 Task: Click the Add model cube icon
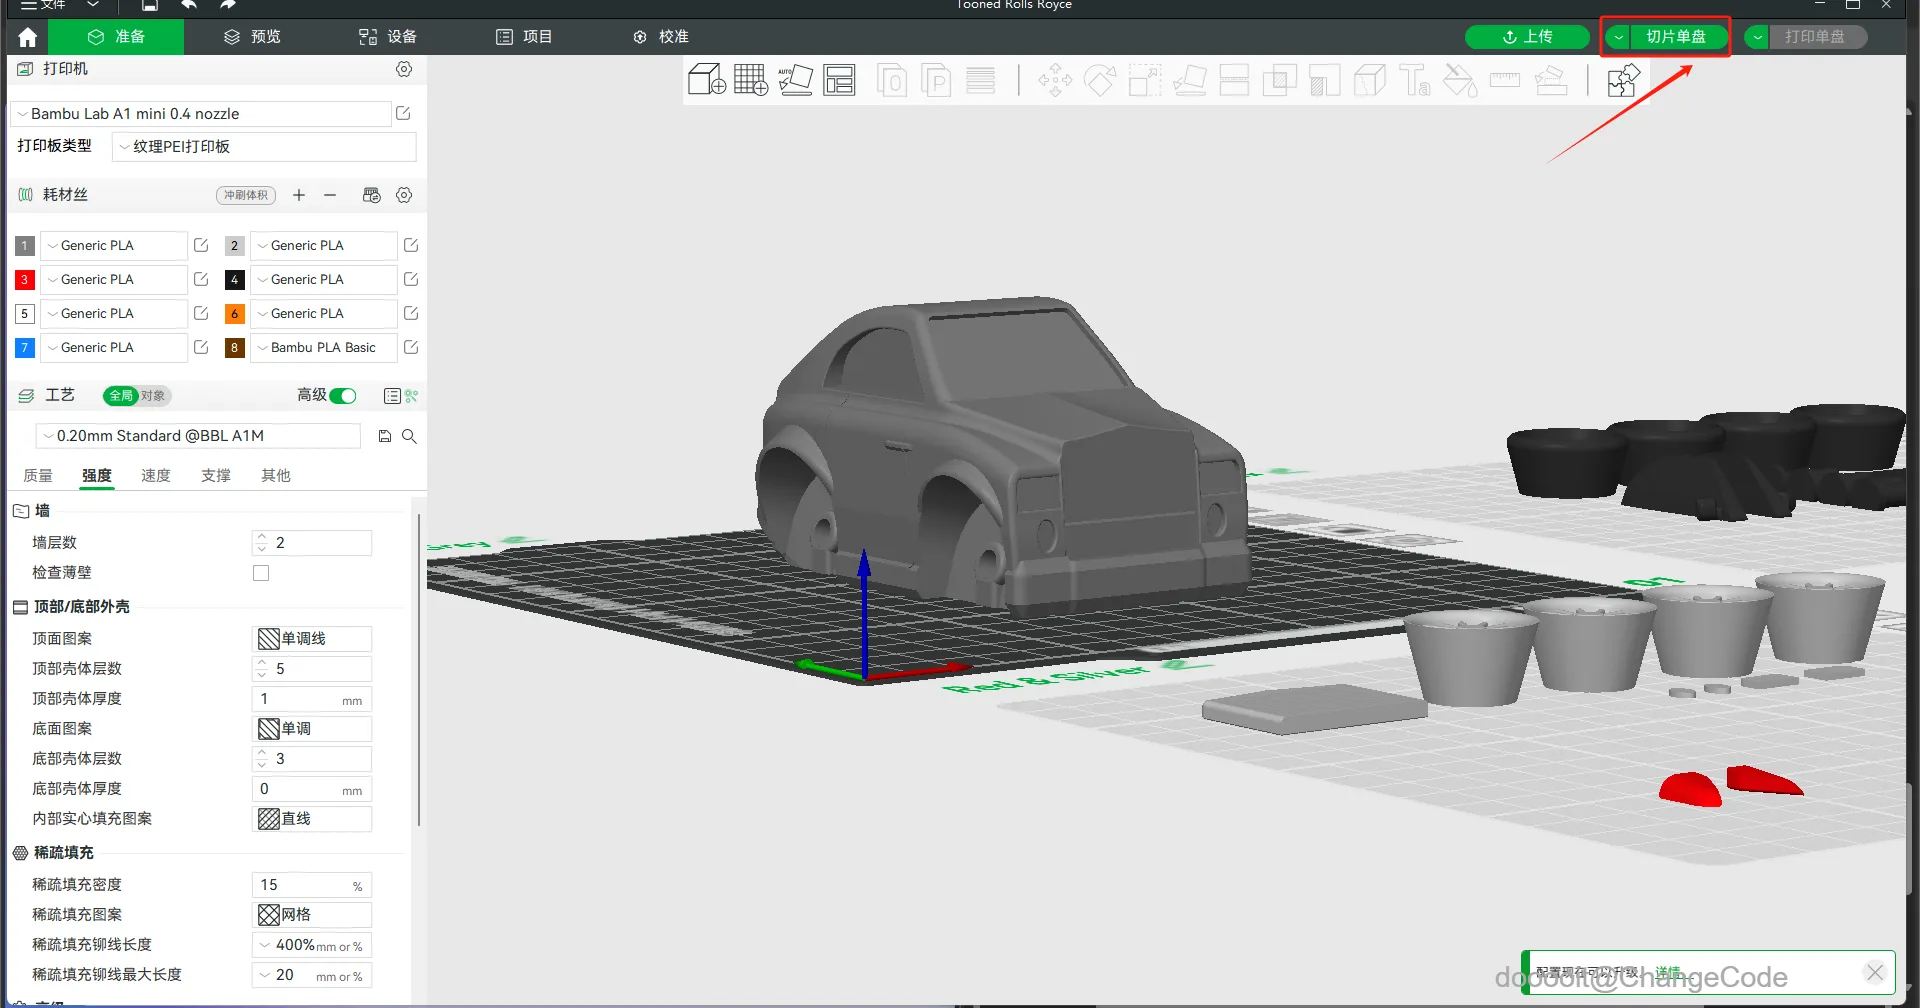pos(707,80)
